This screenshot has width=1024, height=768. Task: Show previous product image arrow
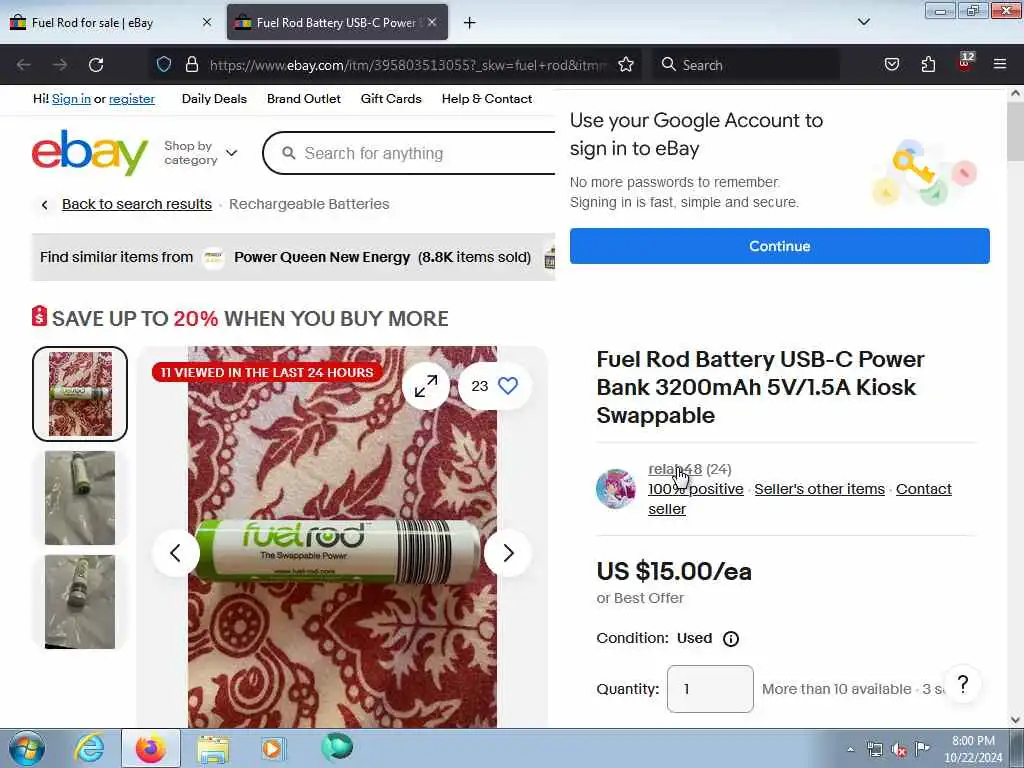[x=176, y=553]
